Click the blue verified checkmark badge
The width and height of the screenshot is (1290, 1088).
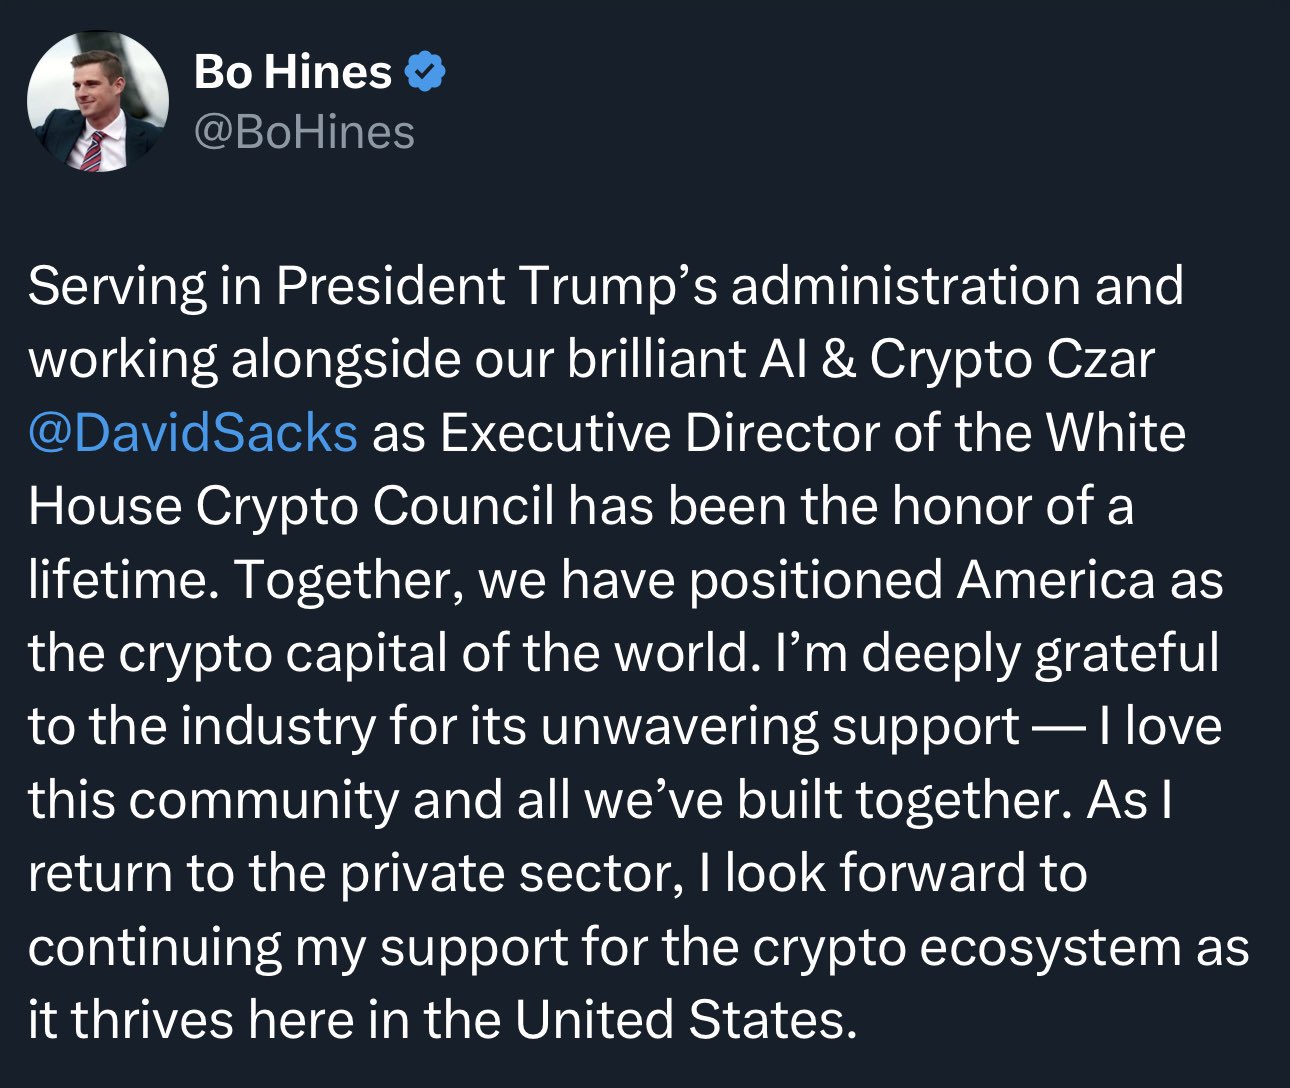[425, 73]
